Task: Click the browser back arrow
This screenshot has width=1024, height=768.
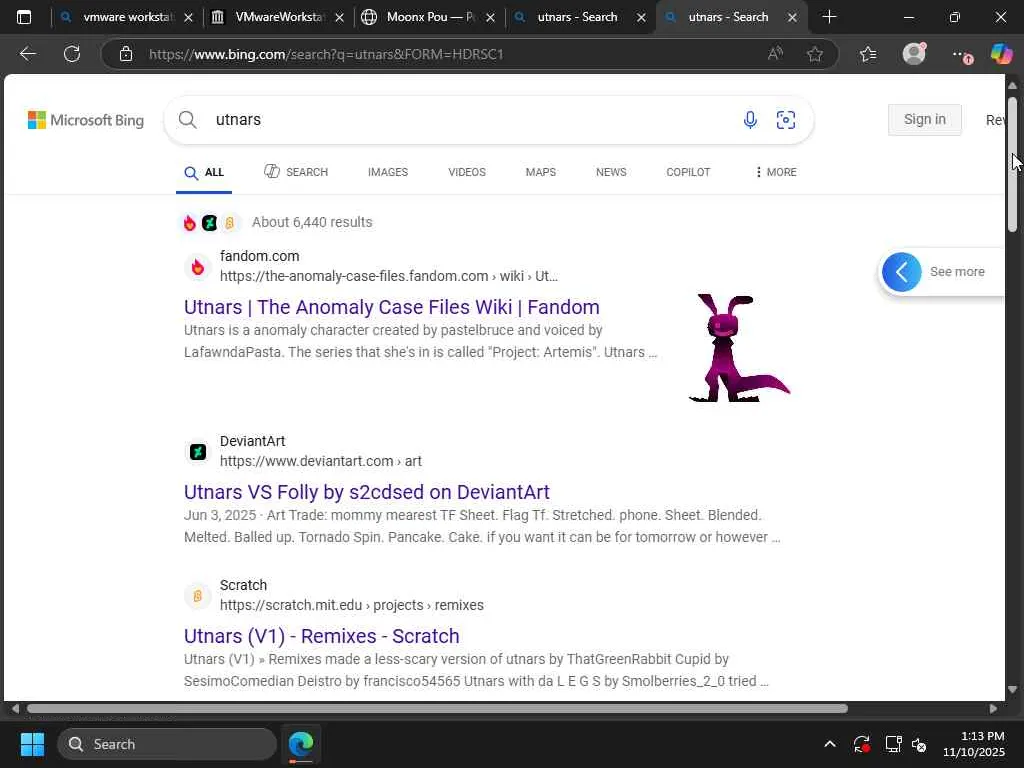Action: (27, 54)
